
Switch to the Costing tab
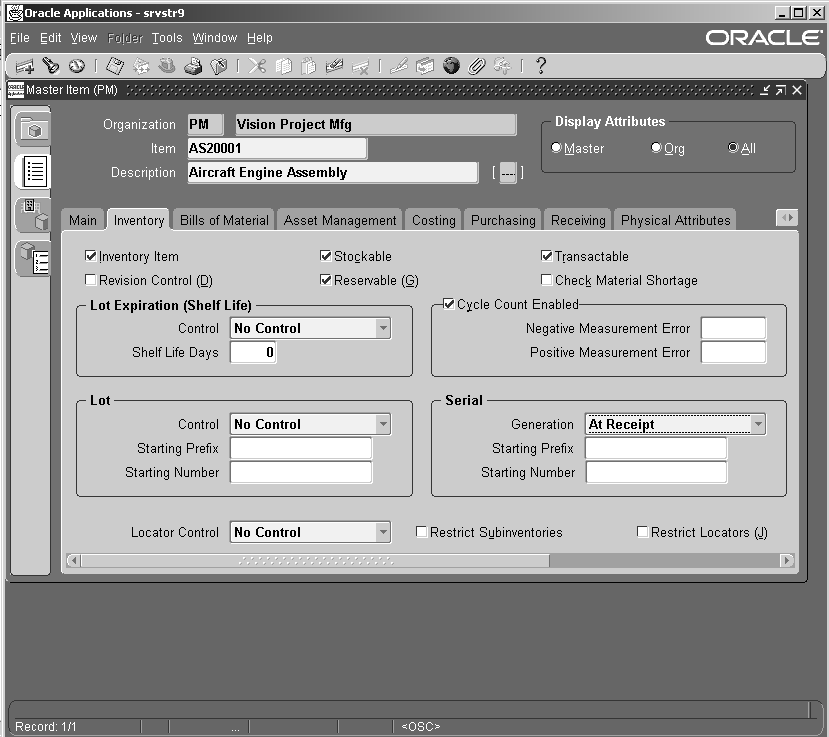(x=434, y=220)
